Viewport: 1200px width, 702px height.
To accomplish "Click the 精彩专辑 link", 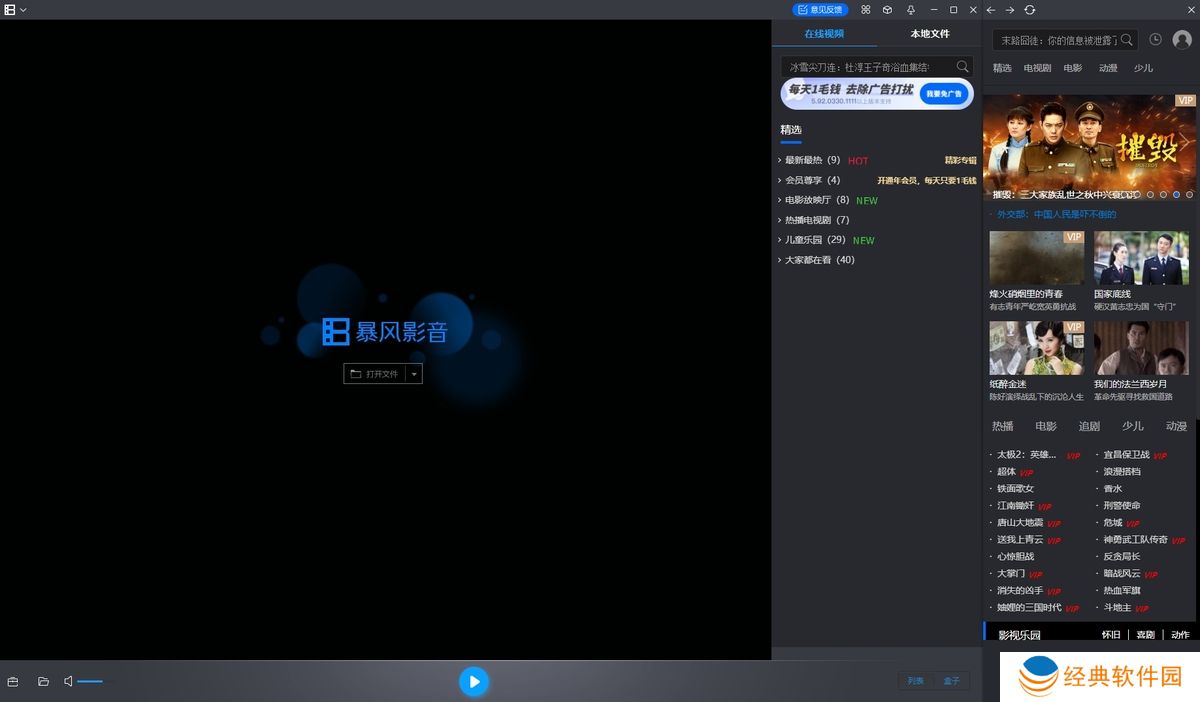I will (961, 160).
